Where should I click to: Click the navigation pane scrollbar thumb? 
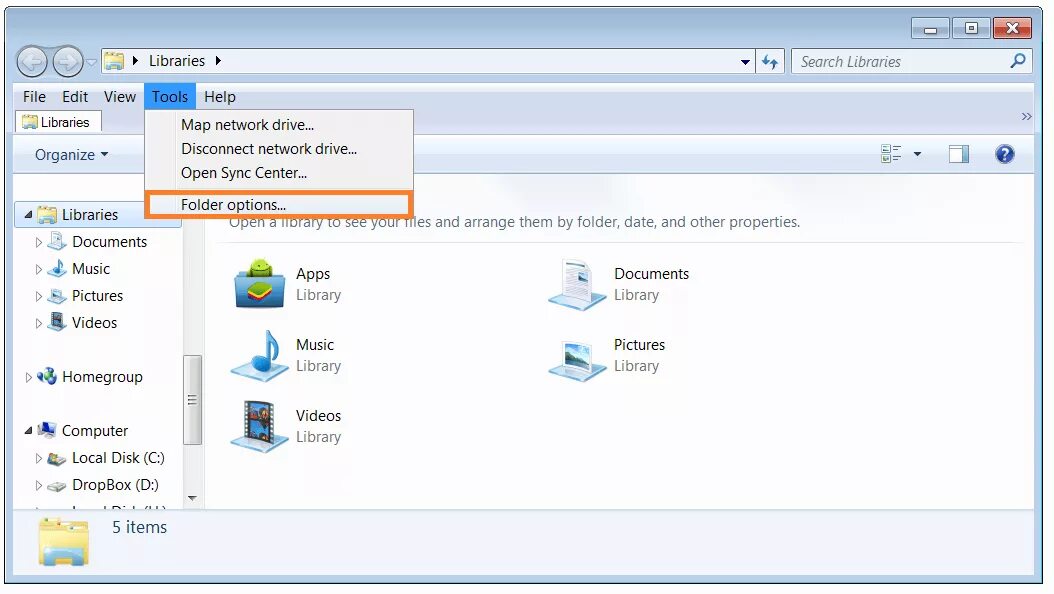pyautogui.click(x=192, y=400)
